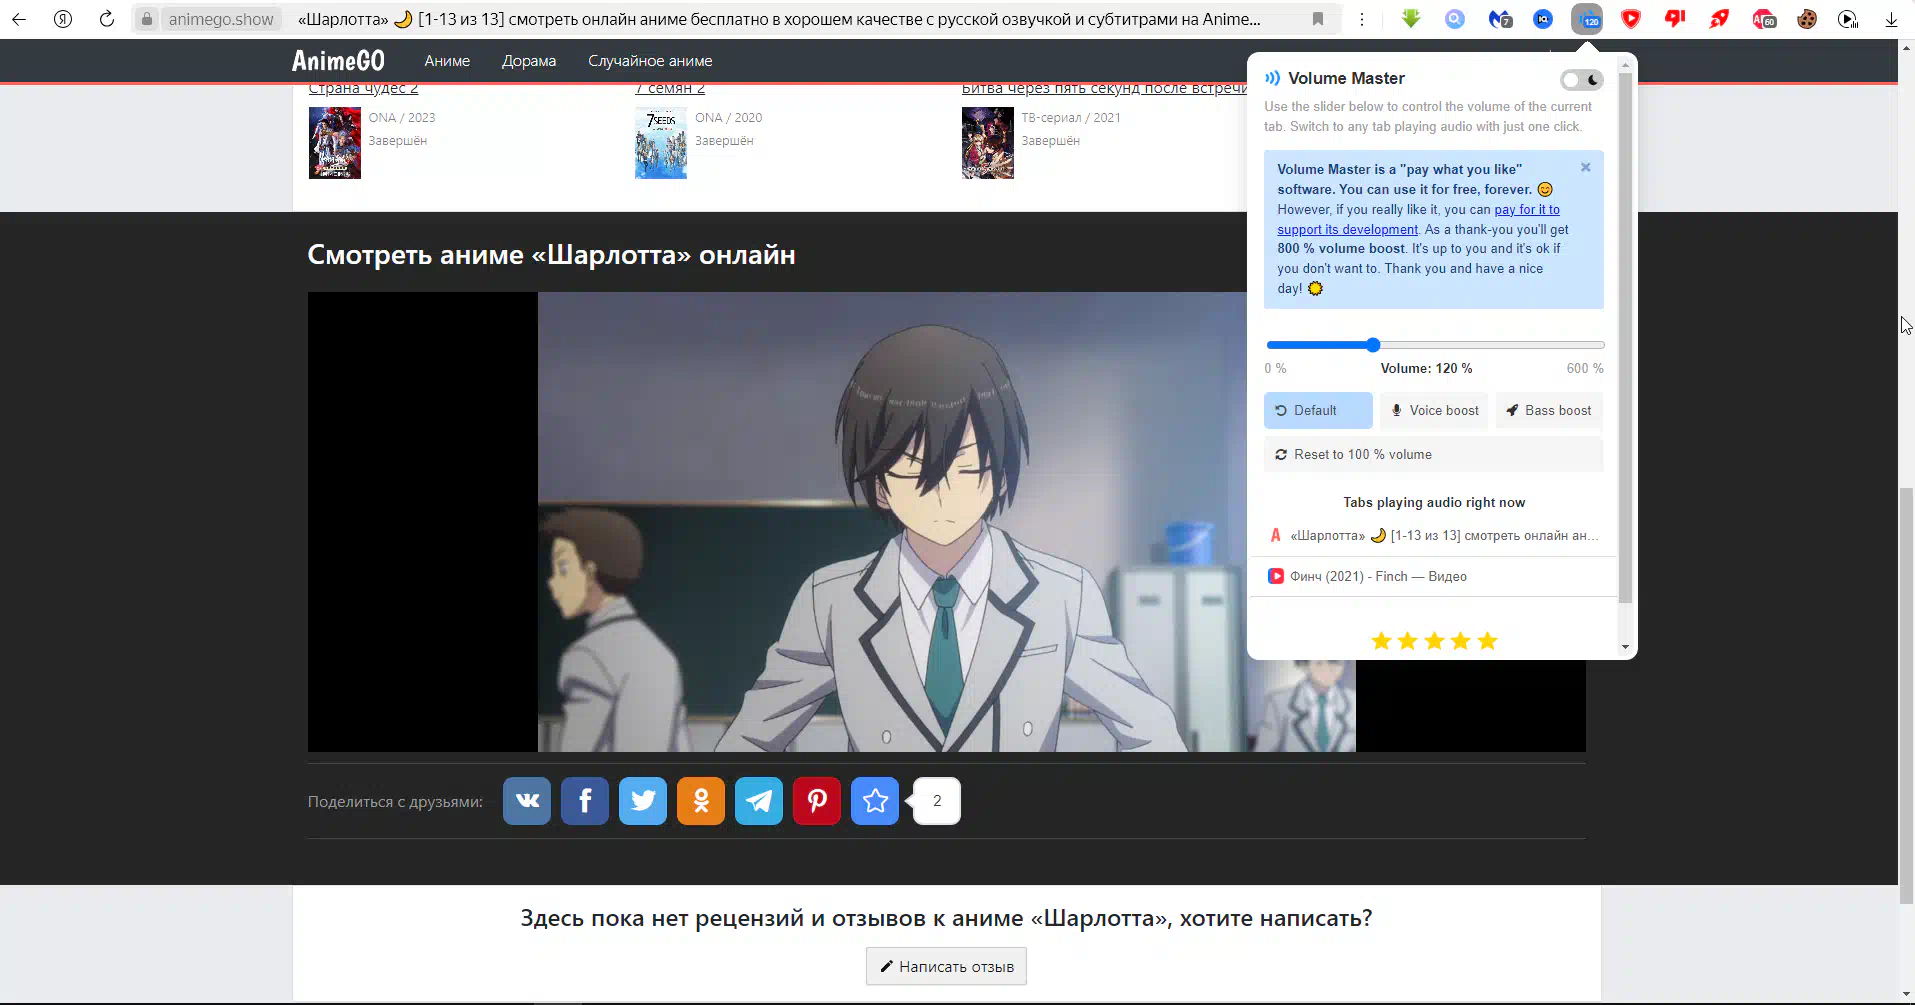Share via Telegram

pyautogui.click(x=759, y=801)
